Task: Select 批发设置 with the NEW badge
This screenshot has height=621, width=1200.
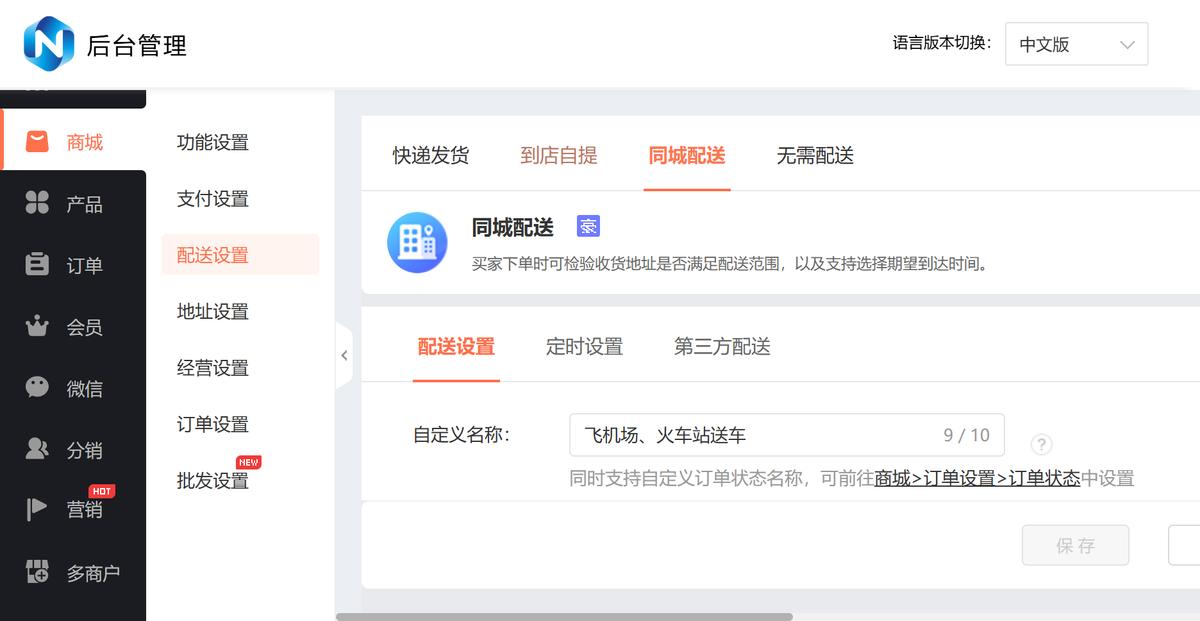Action: coord(210,480)
